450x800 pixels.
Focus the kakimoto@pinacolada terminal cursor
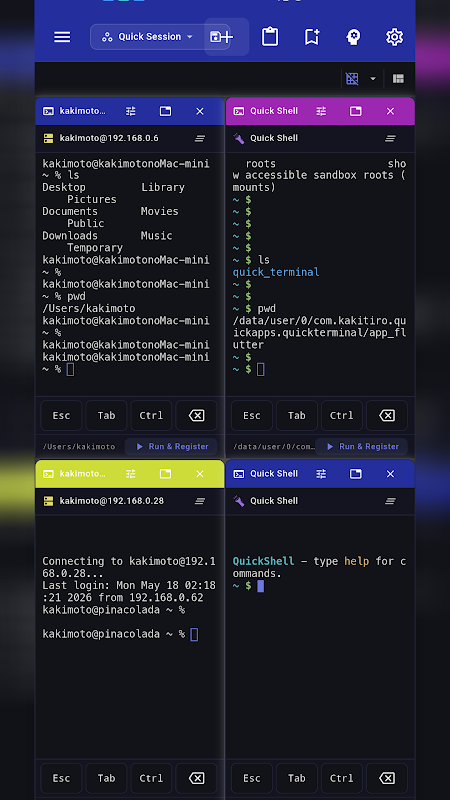pos(194,634)
